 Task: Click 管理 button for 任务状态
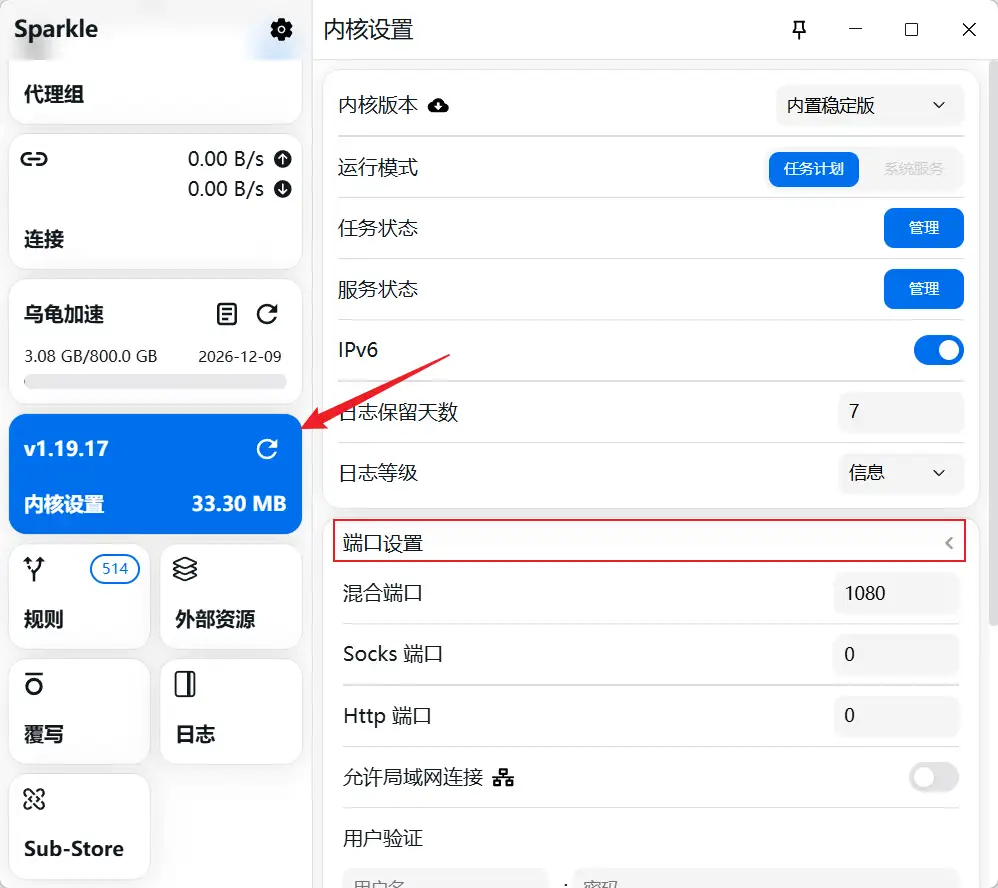(x=923, y=228)
